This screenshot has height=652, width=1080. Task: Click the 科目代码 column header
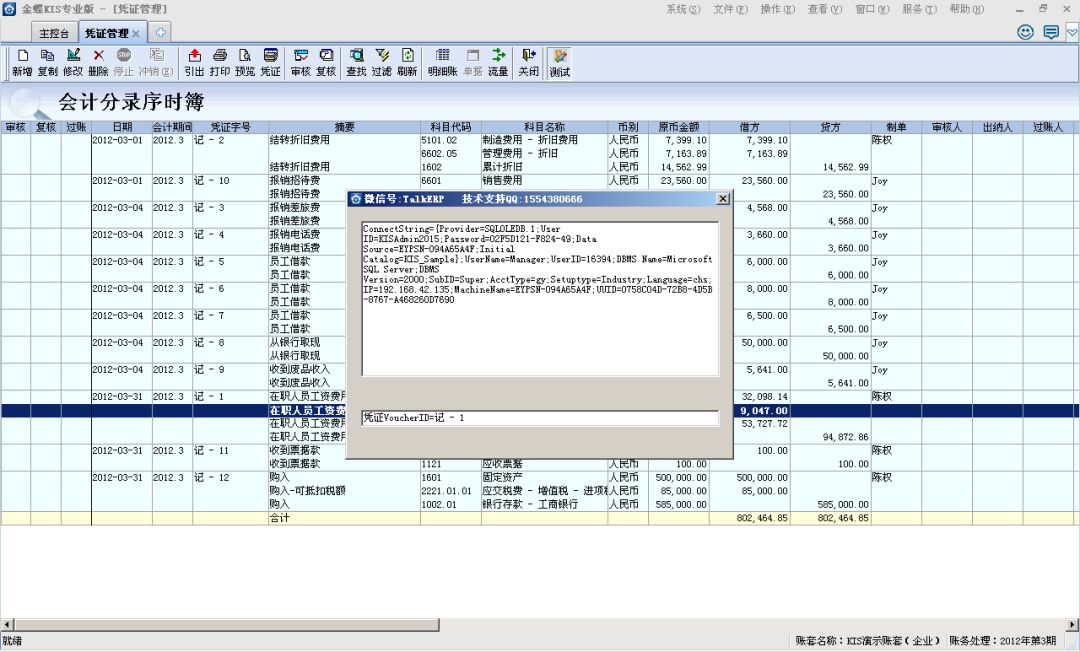[450, 127]
